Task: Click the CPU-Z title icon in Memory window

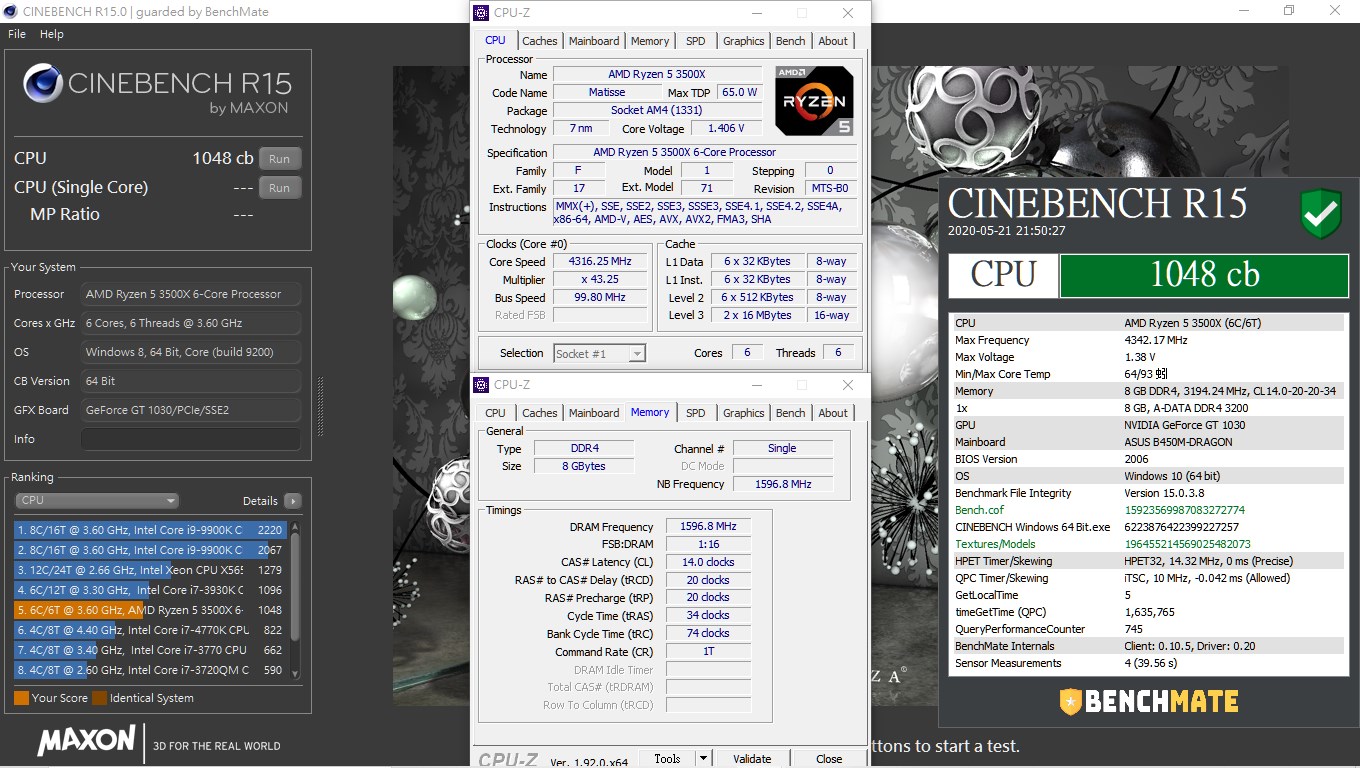Action: pos(481,385)
